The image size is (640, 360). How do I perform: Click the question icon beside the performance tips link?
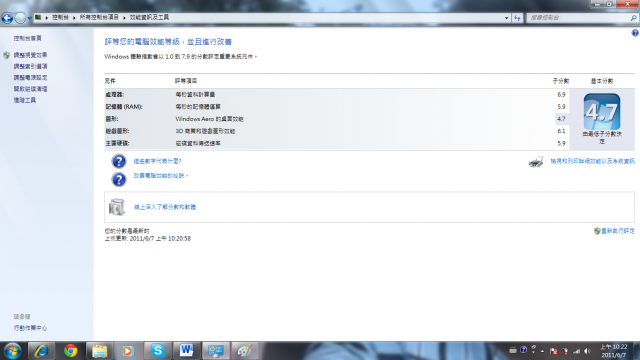[x=119, y=179]
